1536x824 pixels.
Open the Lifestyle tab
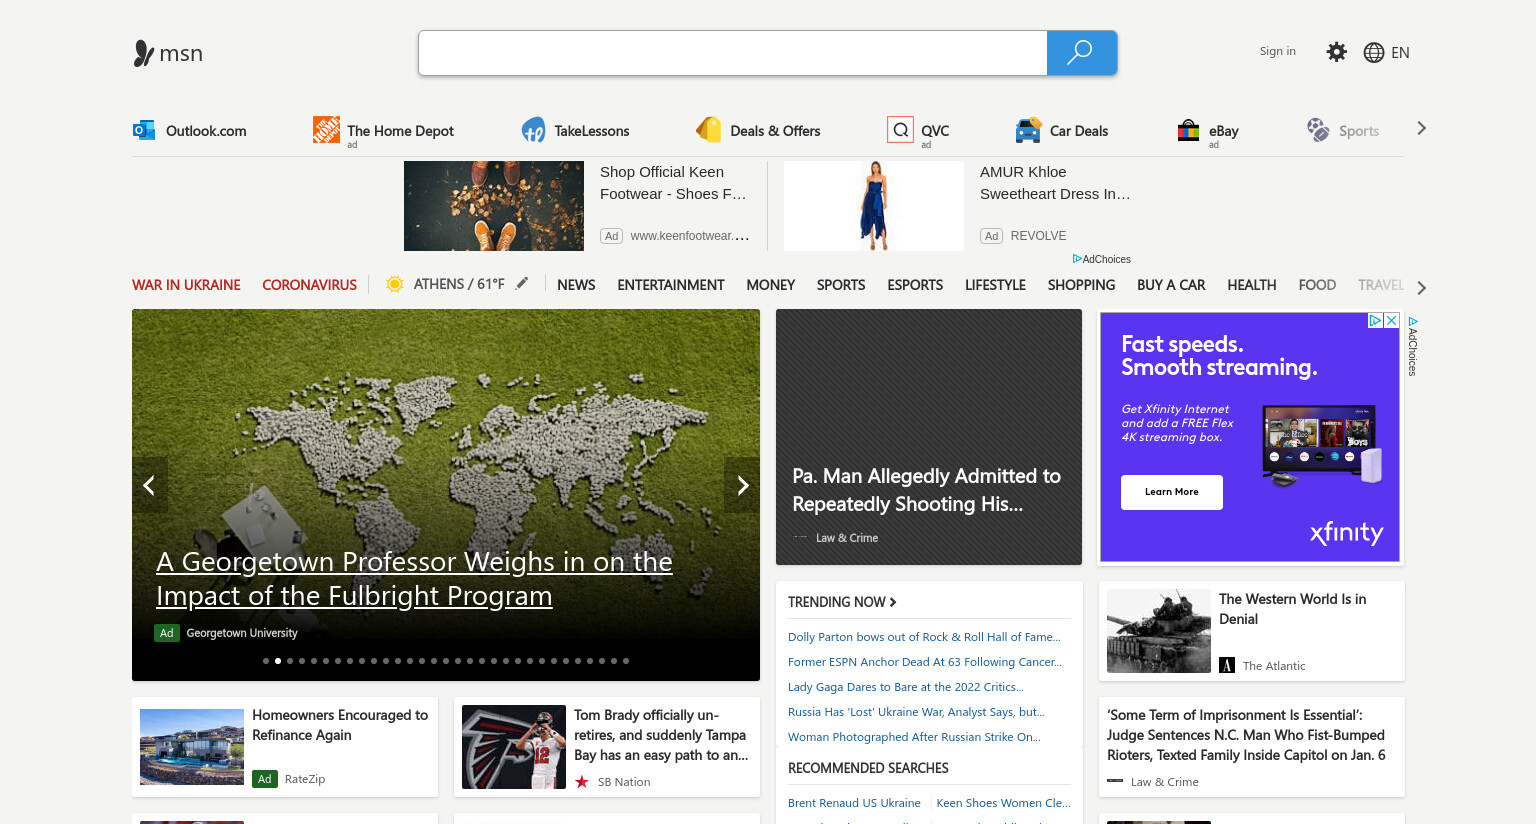tap(995, 285)
